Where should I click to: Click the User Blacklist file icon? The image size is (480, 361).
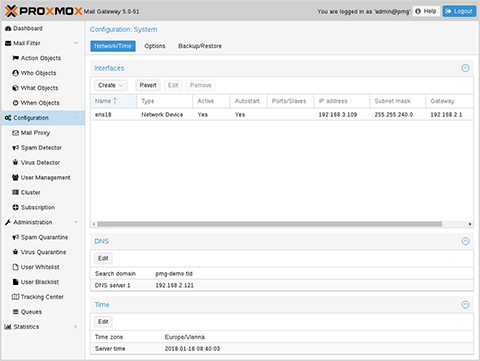pos(15,282)
